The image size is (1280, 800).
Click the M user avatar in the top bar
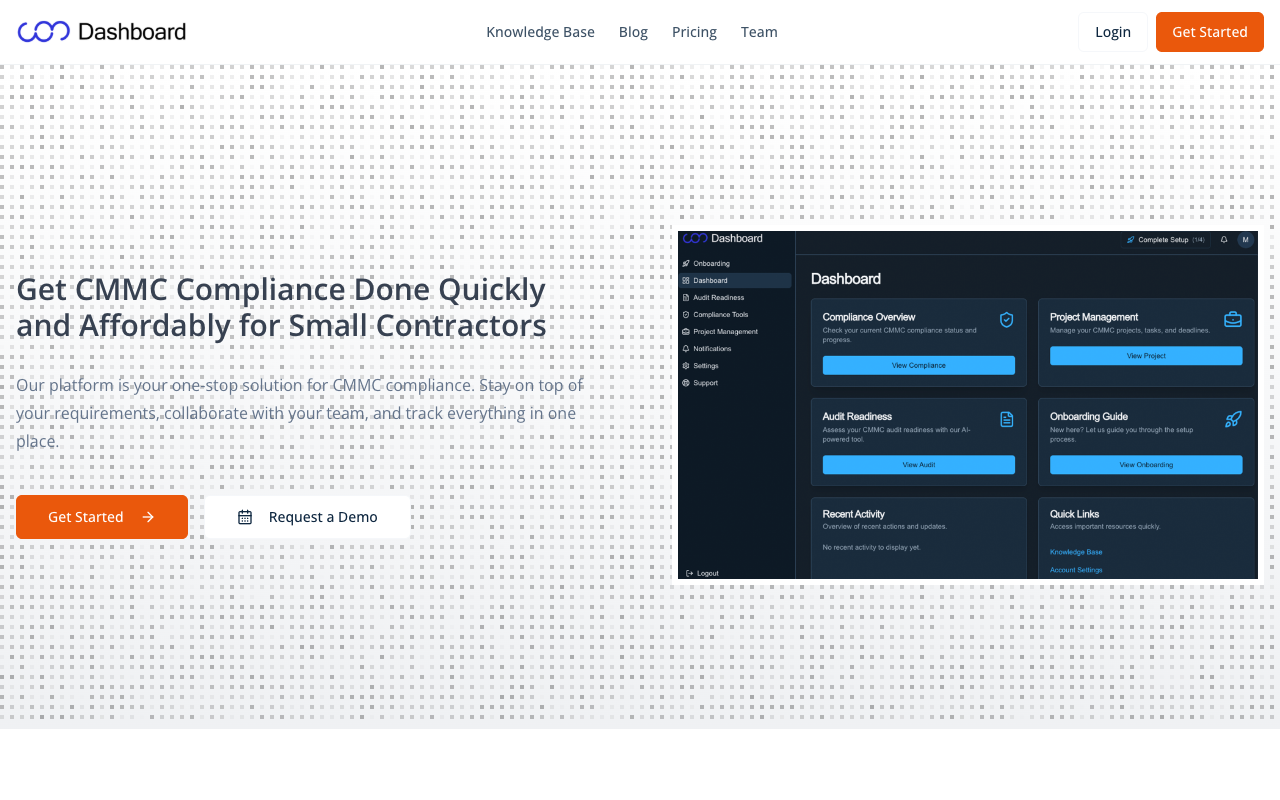pyautogui.click(x=1245, y=239)
